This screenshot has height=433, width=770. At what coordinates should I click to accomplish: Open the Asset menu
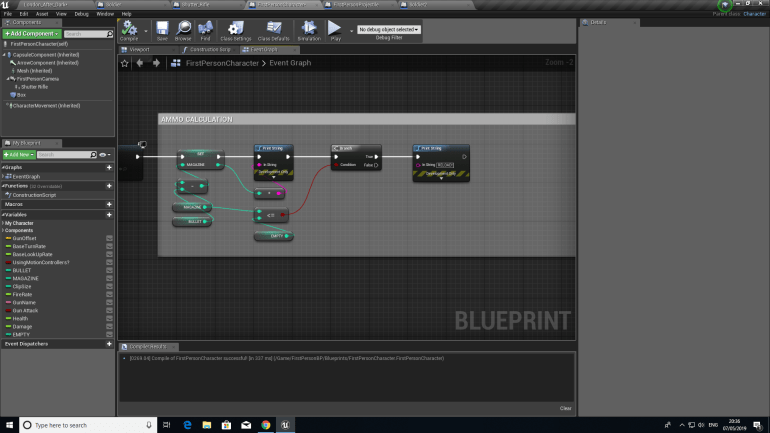point(42,14)
